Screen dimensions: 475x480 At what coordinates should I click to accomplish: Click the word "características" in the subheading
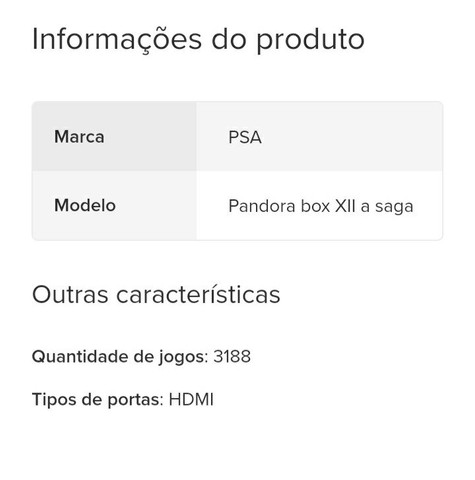(198, 295)
